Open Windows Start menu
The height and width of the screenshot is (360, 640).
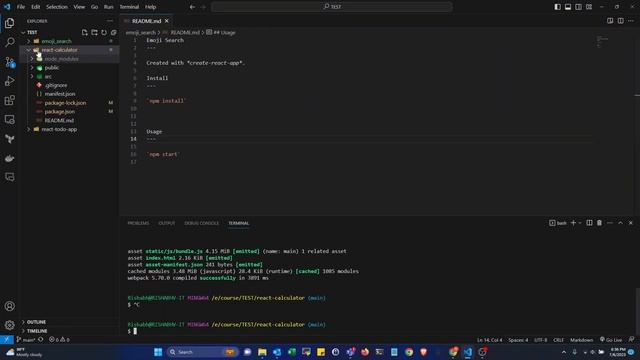coord(158,352)
